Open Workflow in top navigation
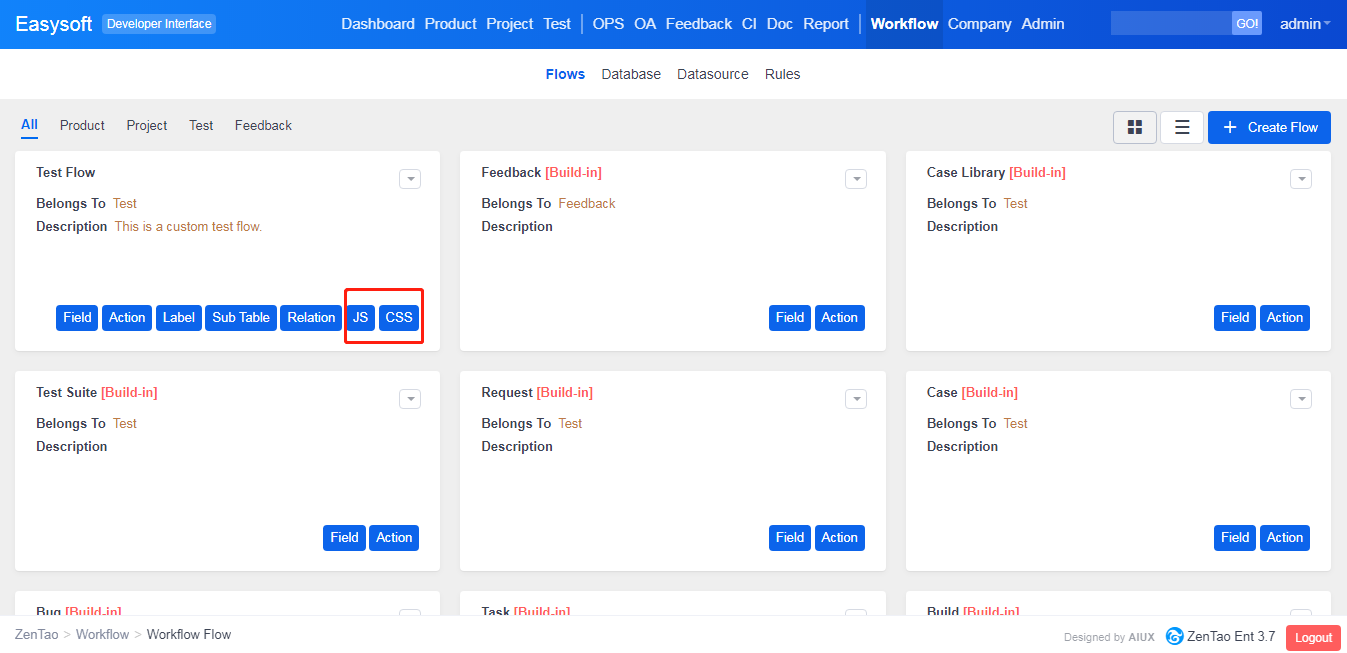Screen dimensions: 1347x653 (904, 24)
